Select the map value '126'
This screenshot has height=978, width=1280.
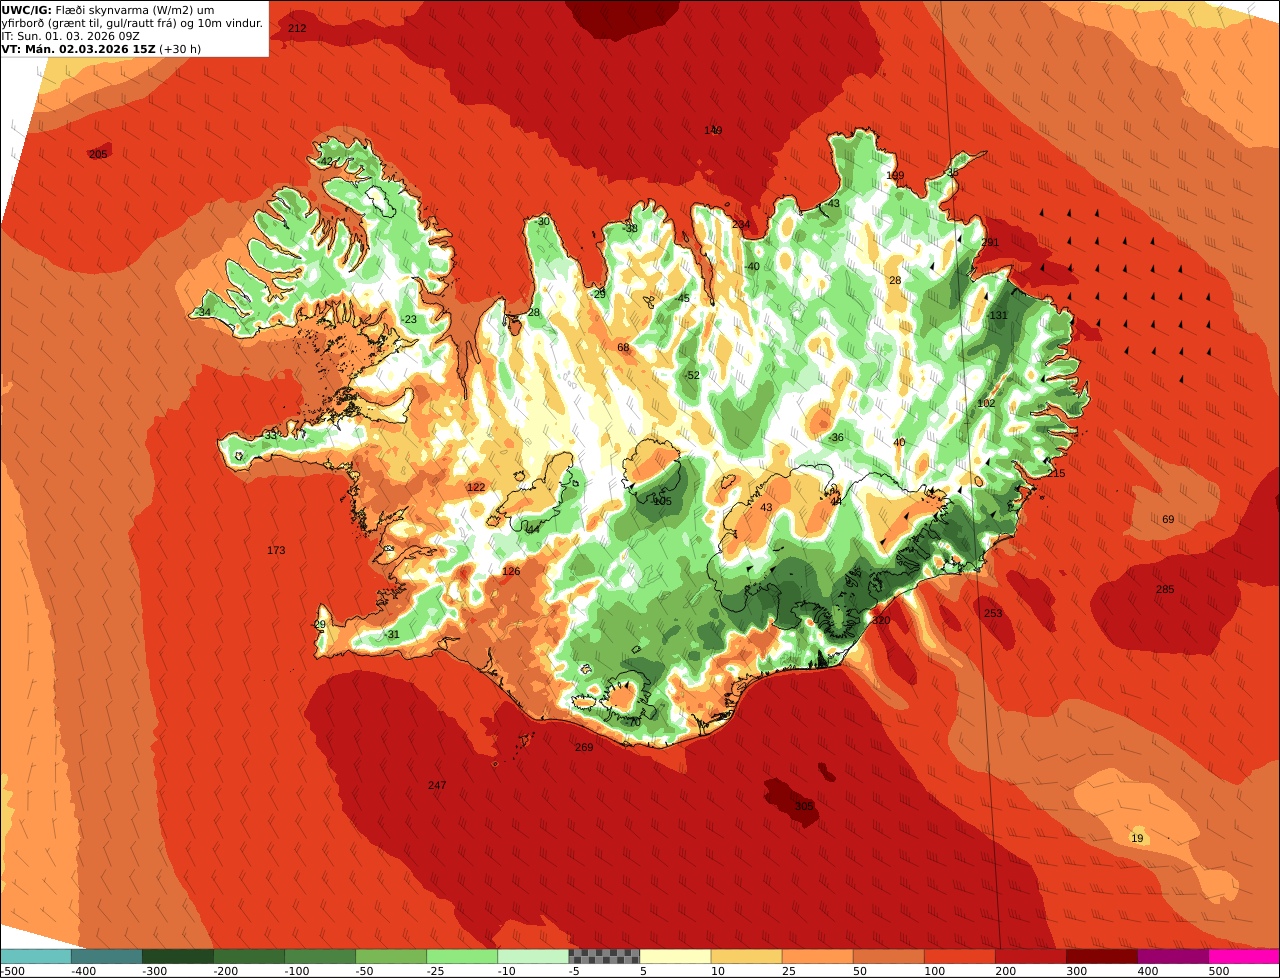point(511,572)
